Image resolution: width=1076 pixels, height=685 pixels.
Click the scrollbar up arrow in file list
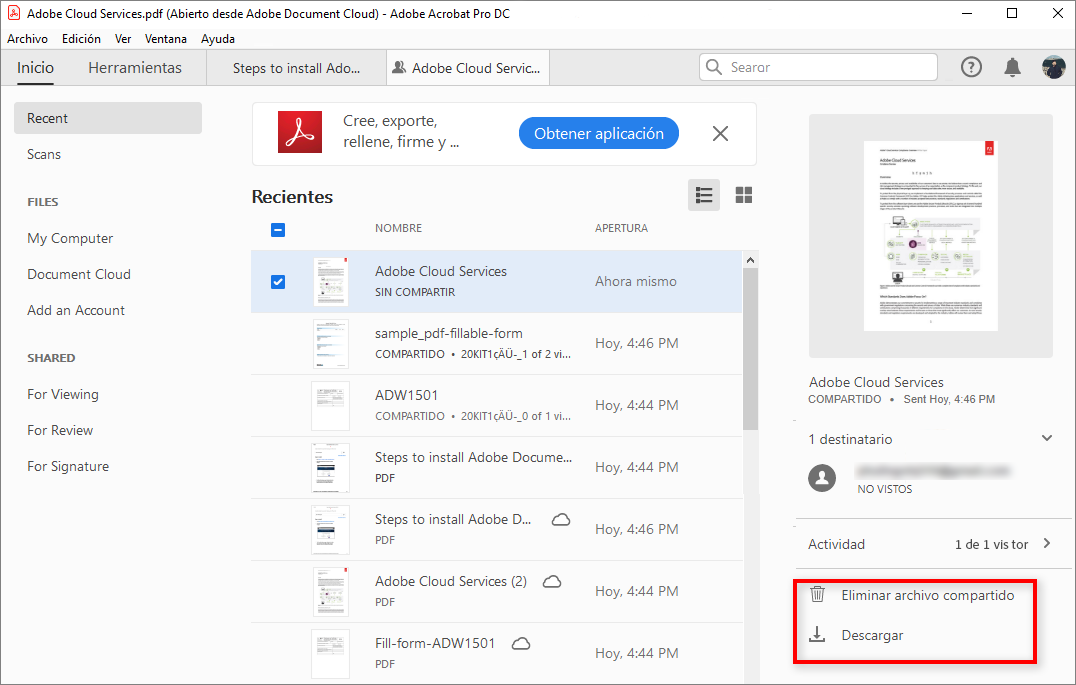[x=751, y=260]
